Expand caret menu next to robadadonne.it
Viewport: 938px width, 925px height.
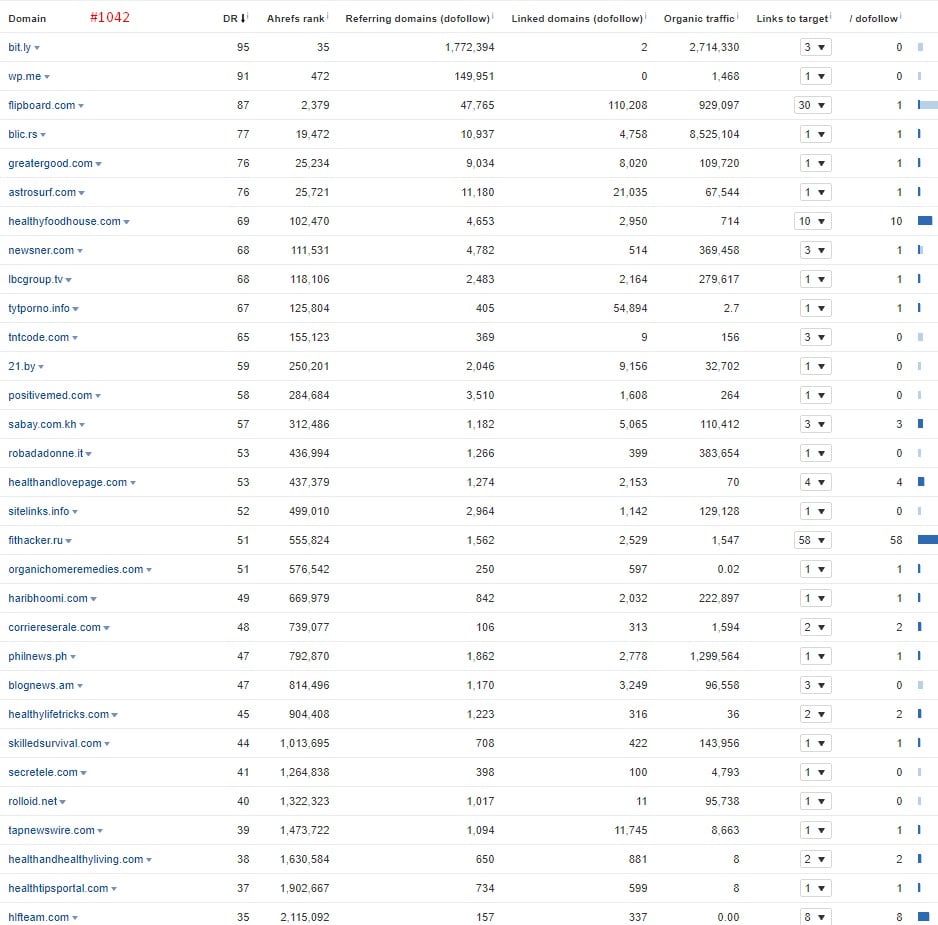point(89,454)
